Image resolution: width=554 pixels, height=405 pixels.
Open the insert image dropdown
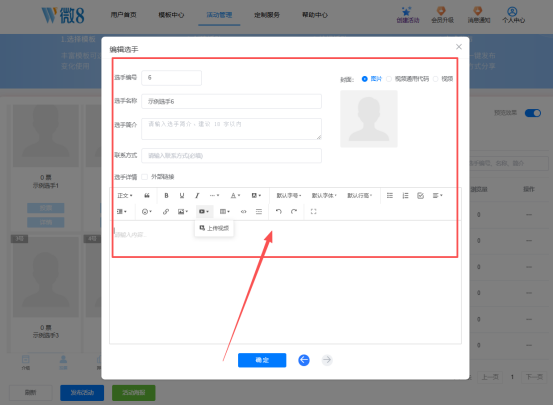coord(183,212)
